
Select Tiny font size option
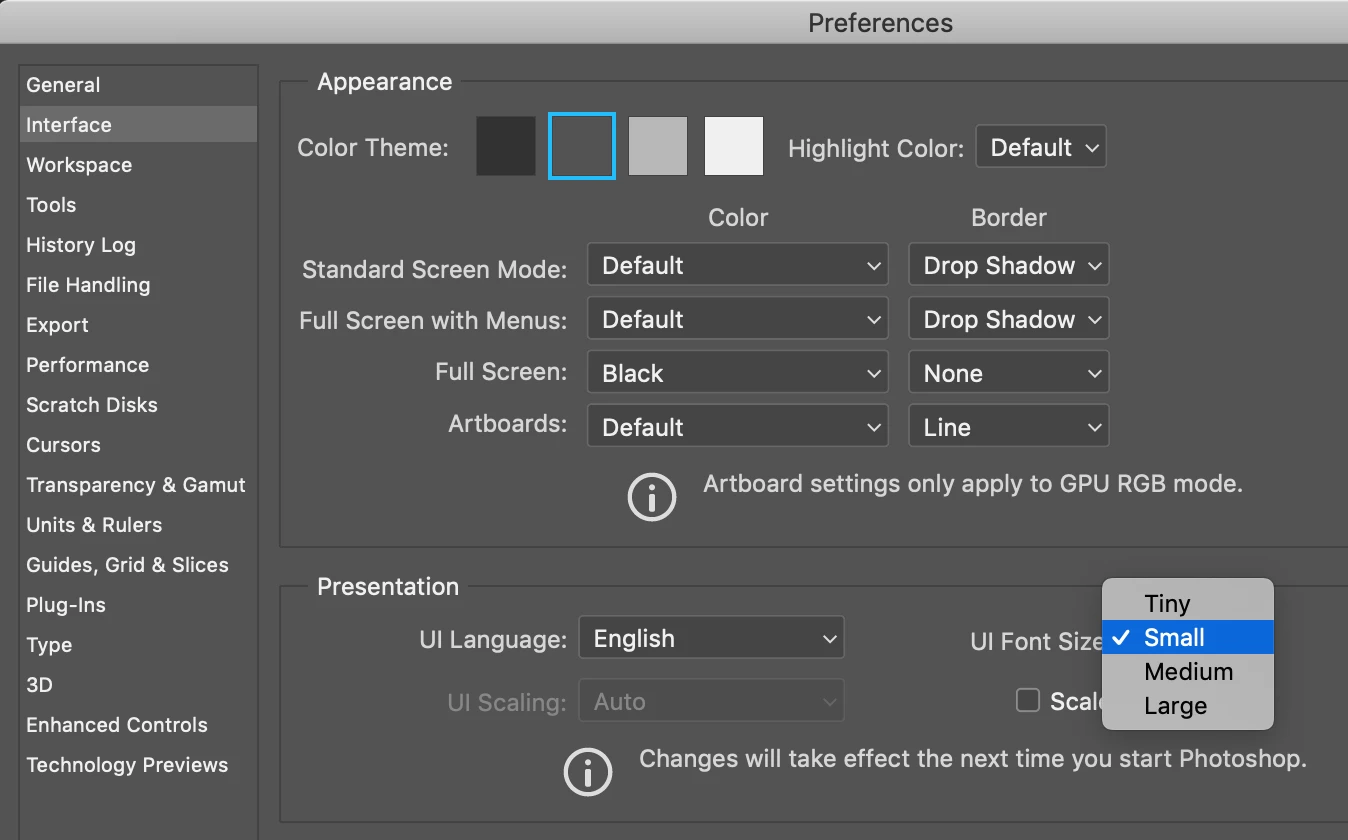[x=1168, y=604]
